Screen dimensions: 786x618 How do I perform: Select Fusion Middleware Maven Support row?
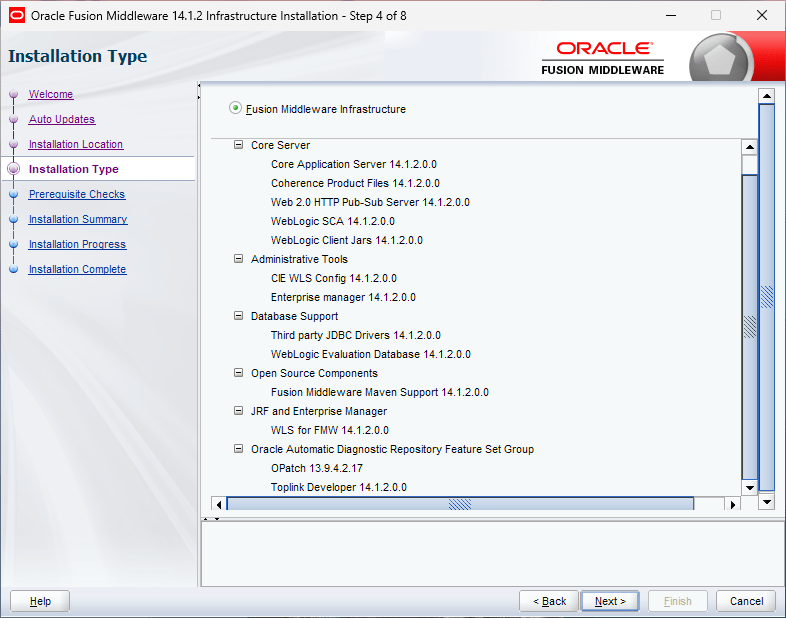click(x=379, y=392)
